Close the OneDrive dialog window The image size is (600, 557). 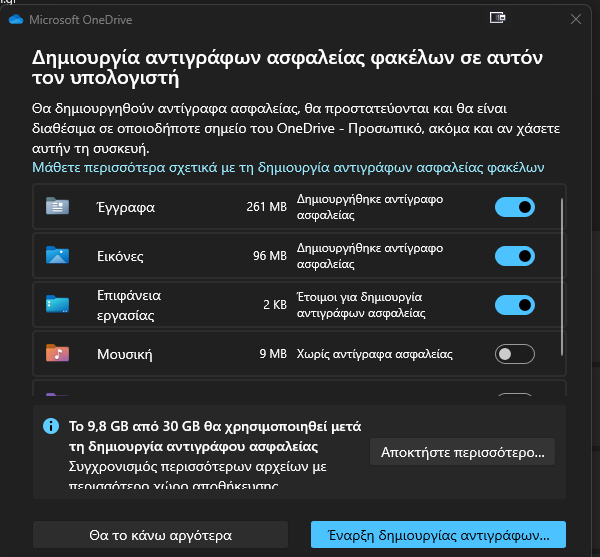point(576,19)
